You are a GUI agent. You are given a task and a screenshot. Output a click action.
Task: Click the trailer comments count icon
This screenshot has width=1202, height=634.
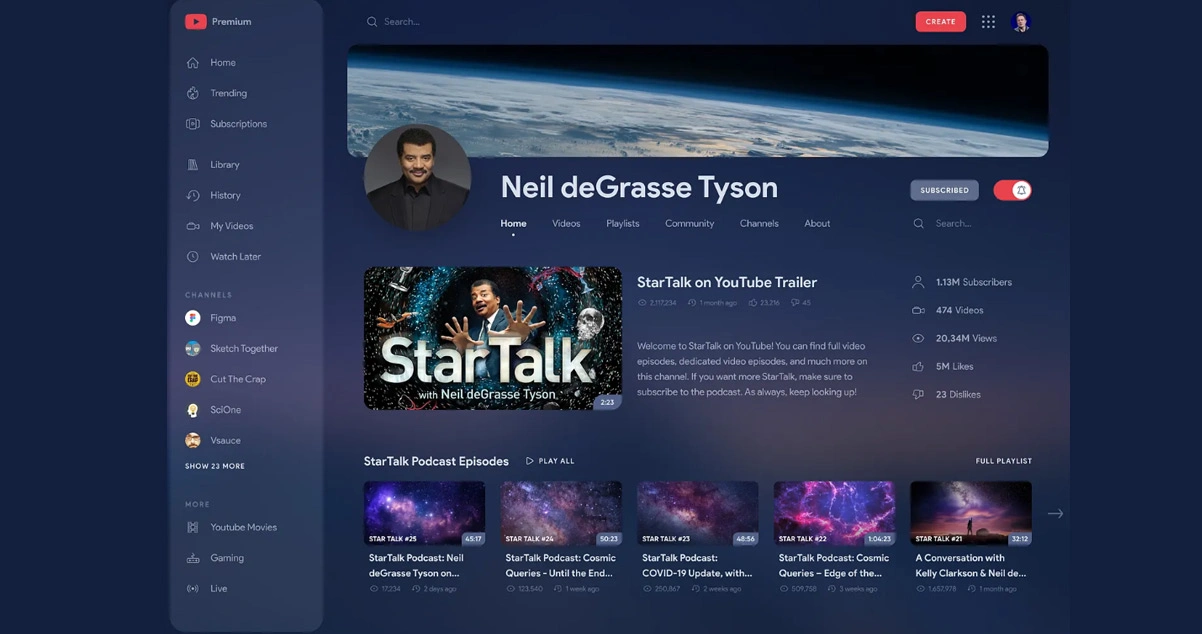[795, 303]
